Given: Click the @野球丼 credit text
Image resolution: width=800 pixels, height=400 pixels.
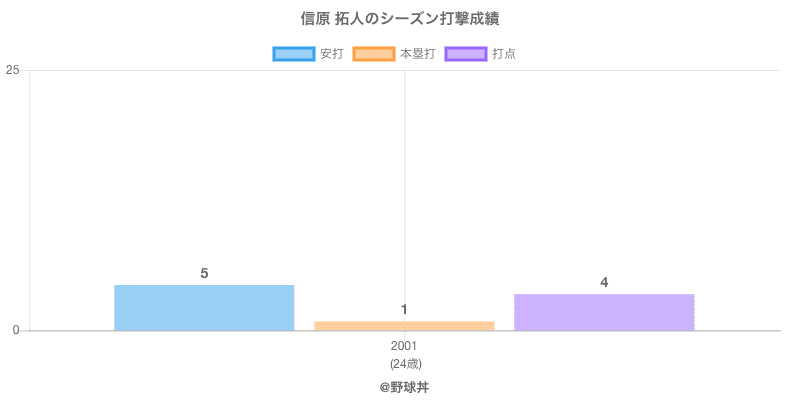Looking at the screenshot, I should 404,386.
